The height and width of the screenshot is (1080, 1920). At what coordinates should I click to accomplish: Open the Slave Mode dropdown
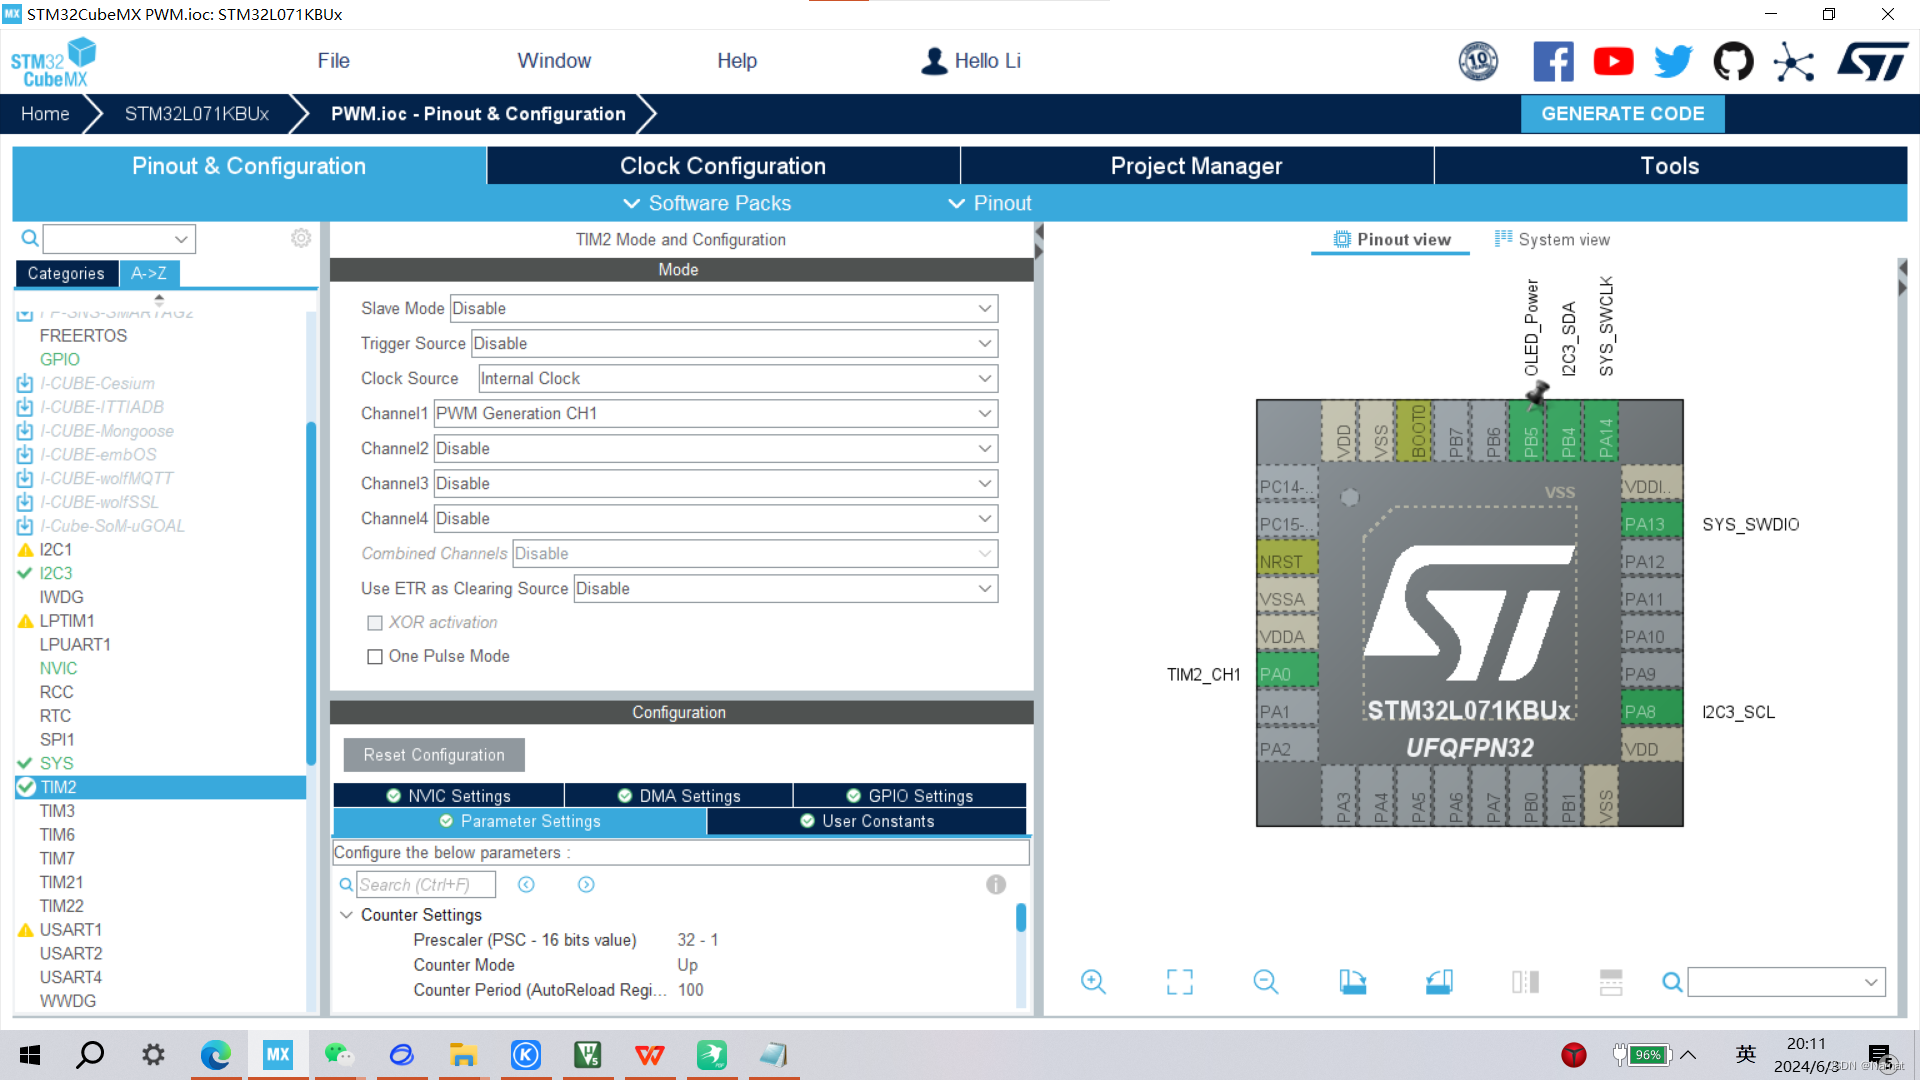point(721,309)
